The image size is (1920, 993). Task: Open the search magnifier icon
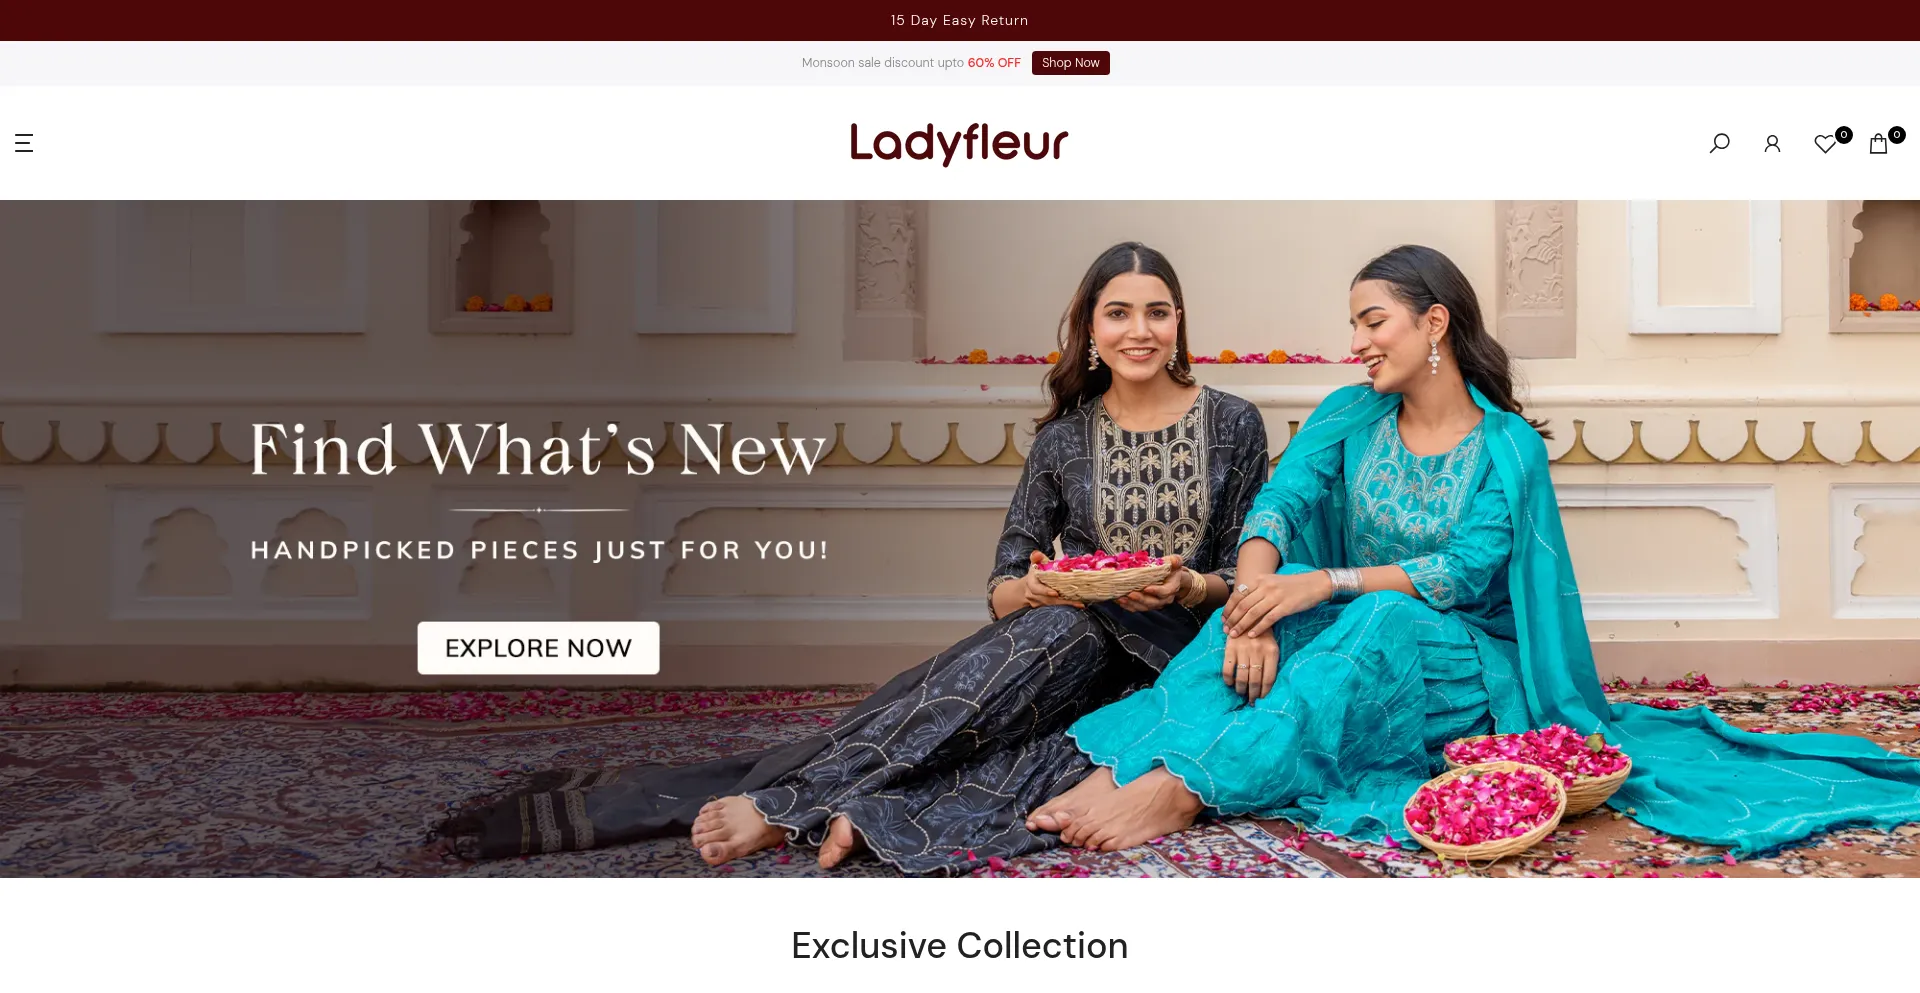1719,143
